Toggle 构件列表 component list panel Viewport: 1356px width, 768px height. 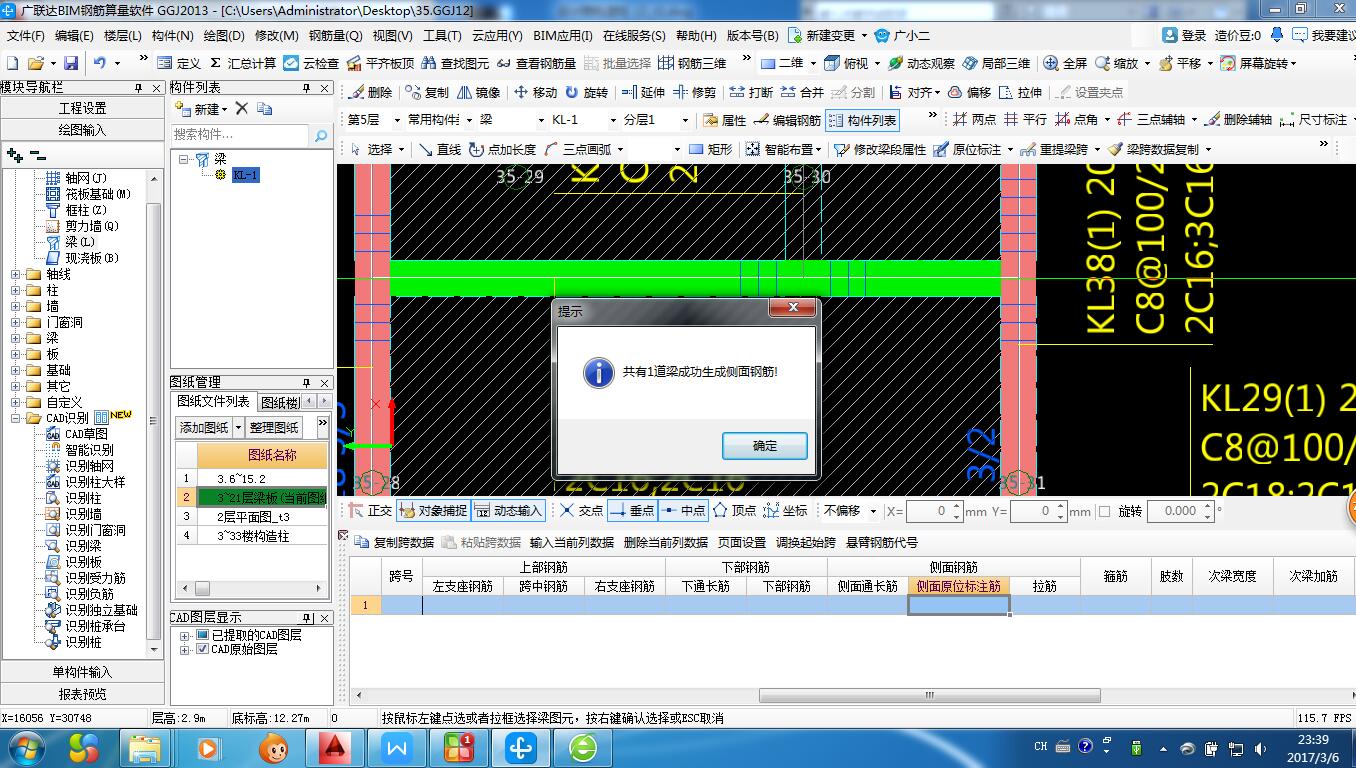coord(863,120)
